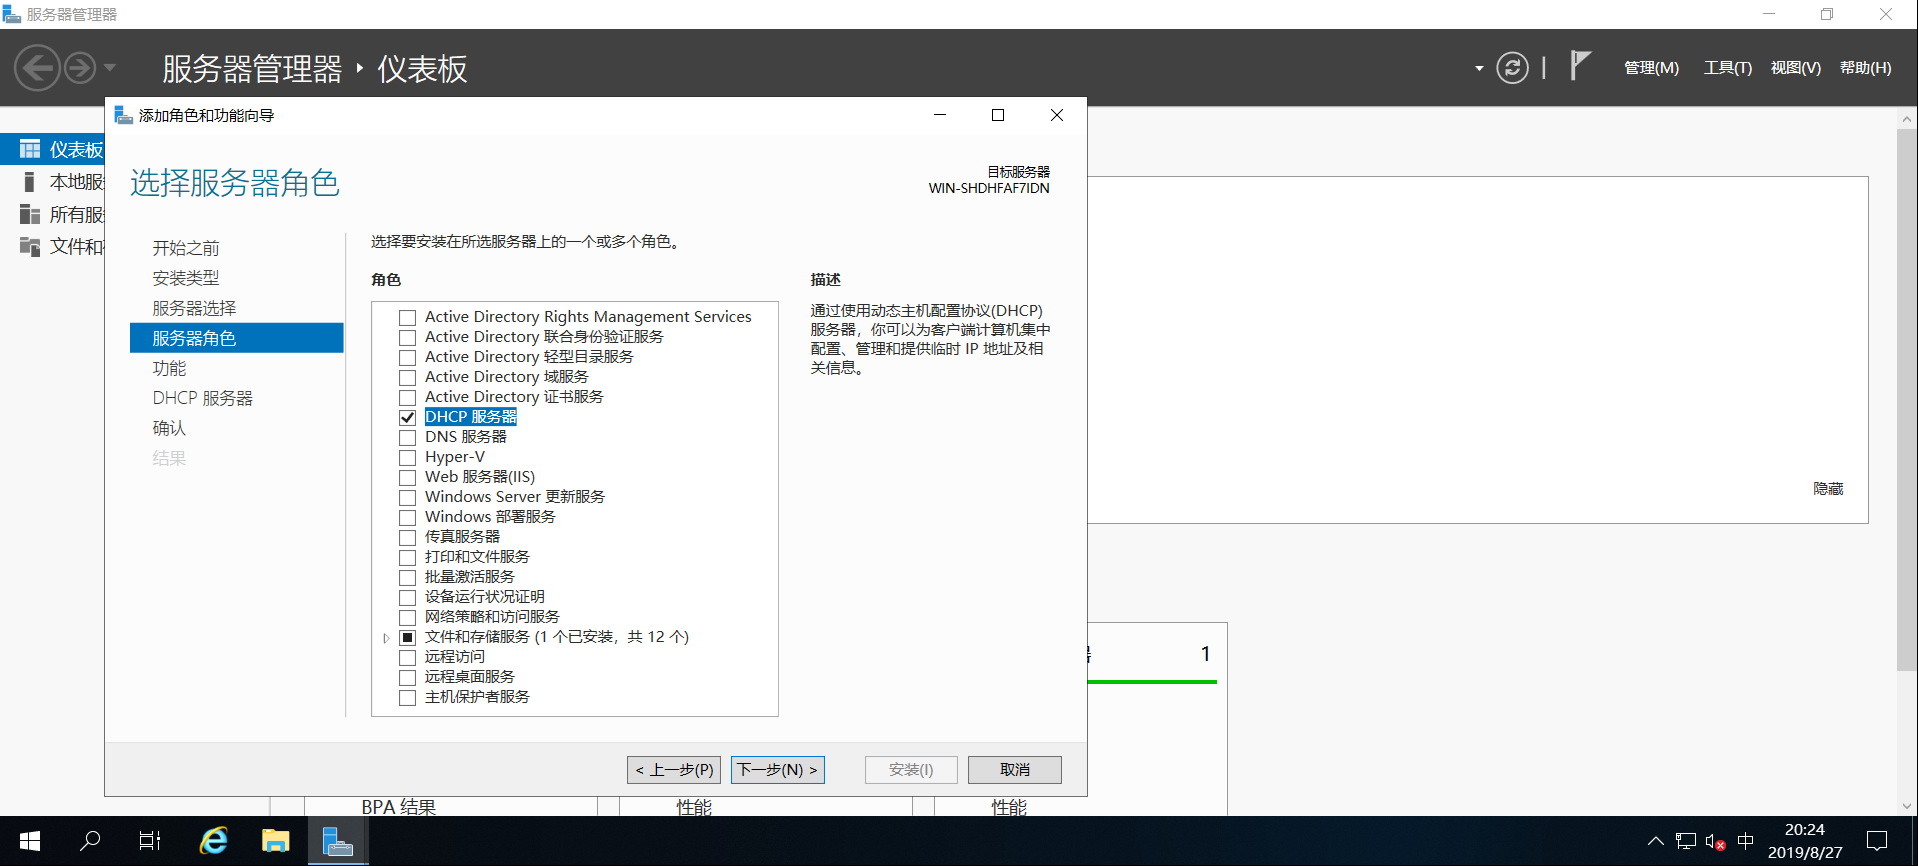This screenshot has width=1918, height=866.
Task: Check the Web 服务器(IIS) role
Action: [407, 477]
